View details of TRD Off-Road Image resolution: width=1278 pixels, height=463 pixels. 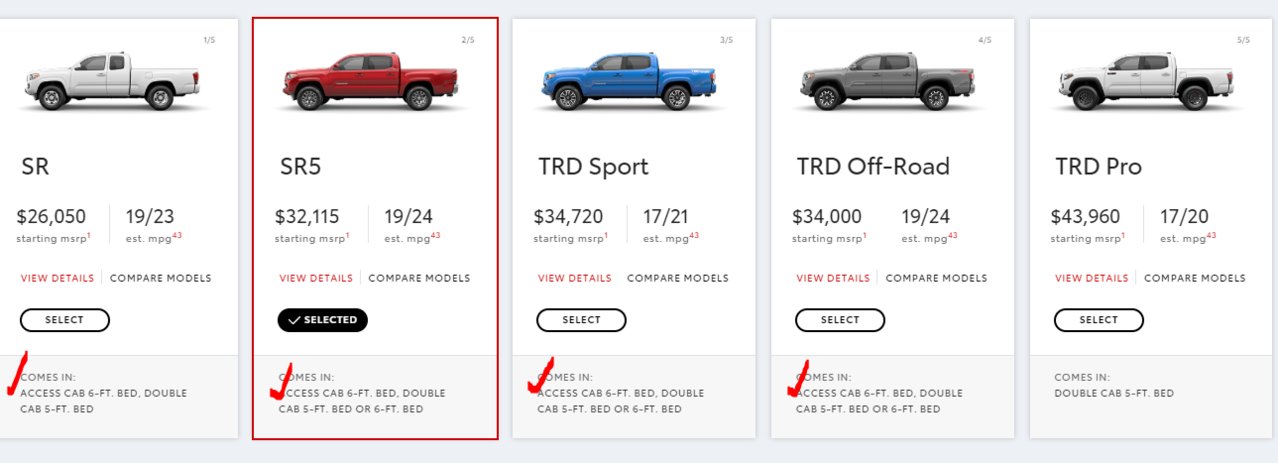[833, 278]
